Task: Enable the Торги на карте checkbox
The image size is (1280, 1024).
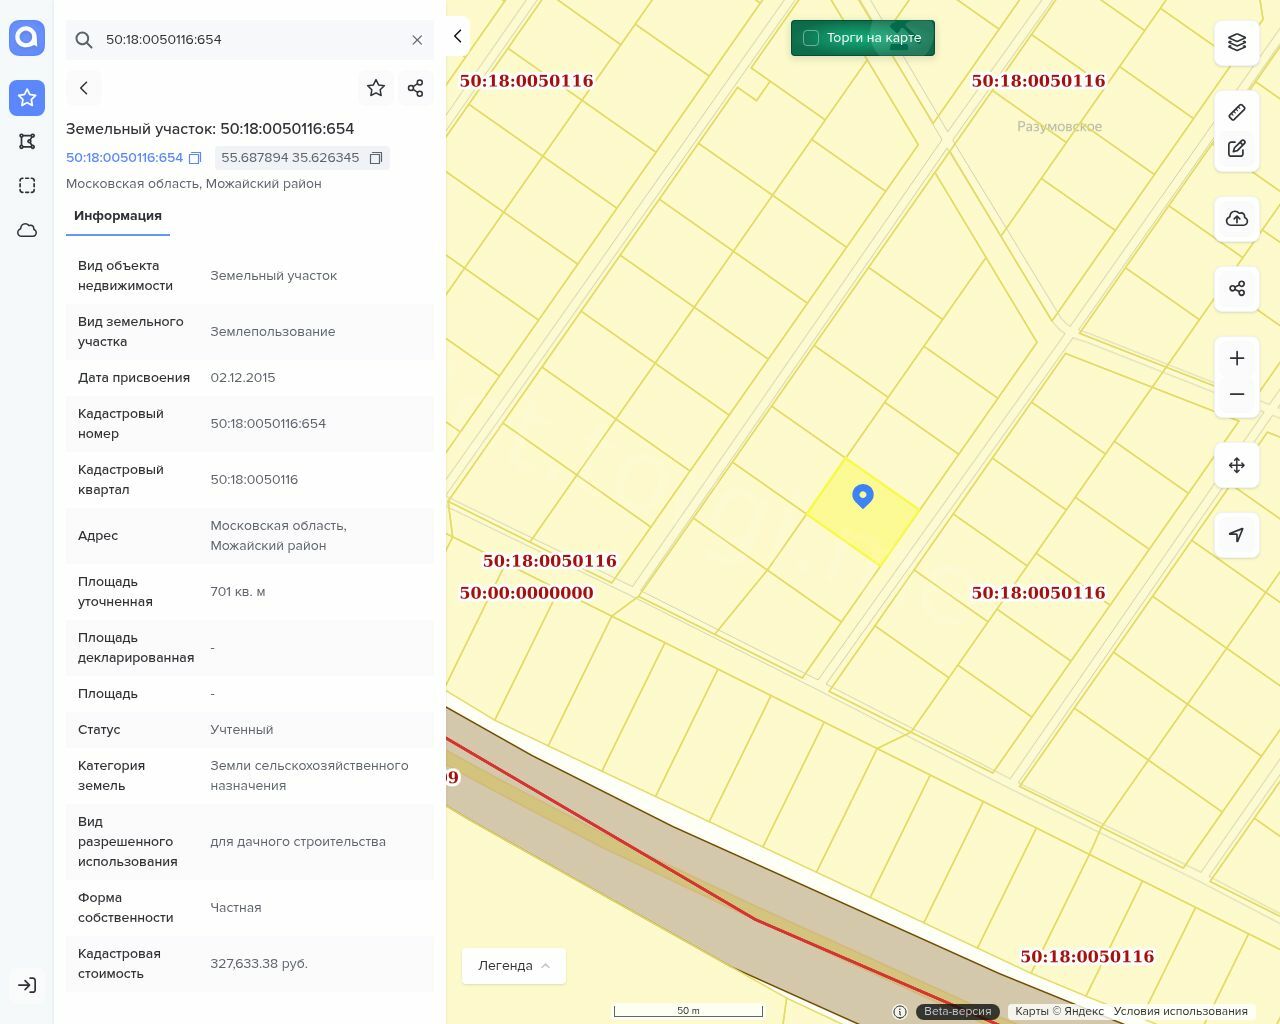Action: click(x=811, y=38)
